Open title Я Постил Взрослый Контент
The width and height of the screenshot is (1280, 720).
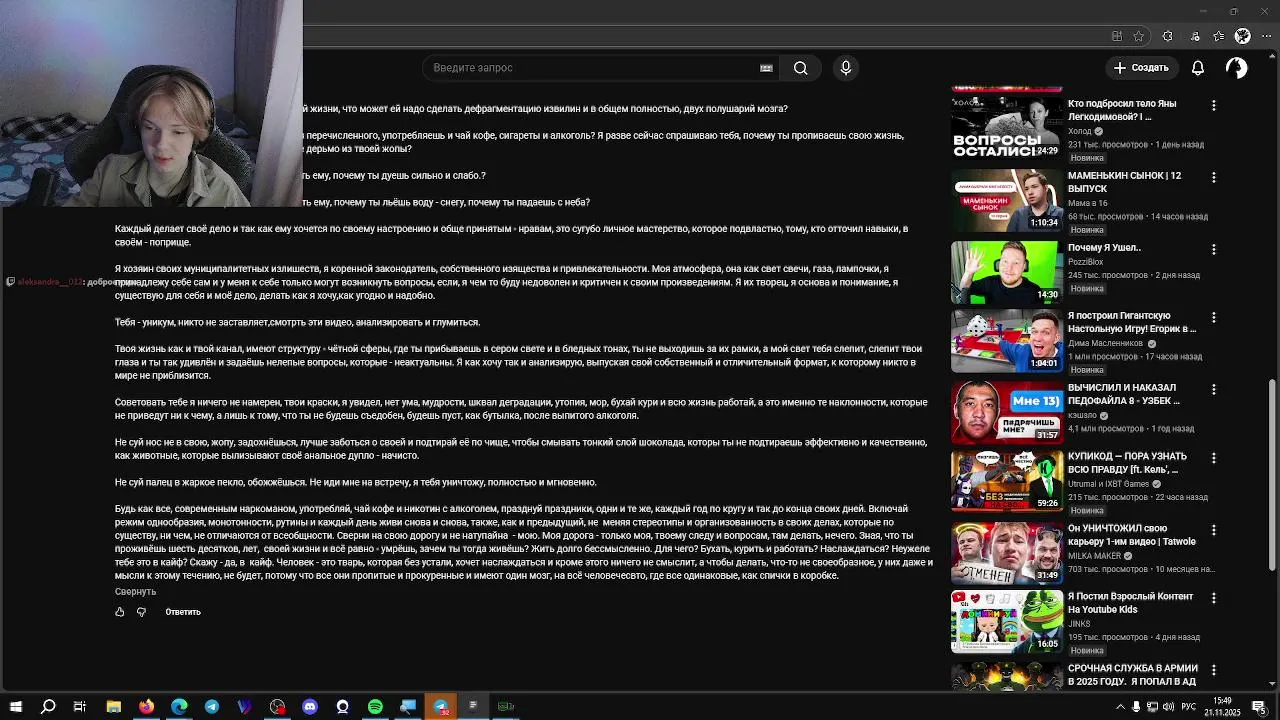point(1130,603)
